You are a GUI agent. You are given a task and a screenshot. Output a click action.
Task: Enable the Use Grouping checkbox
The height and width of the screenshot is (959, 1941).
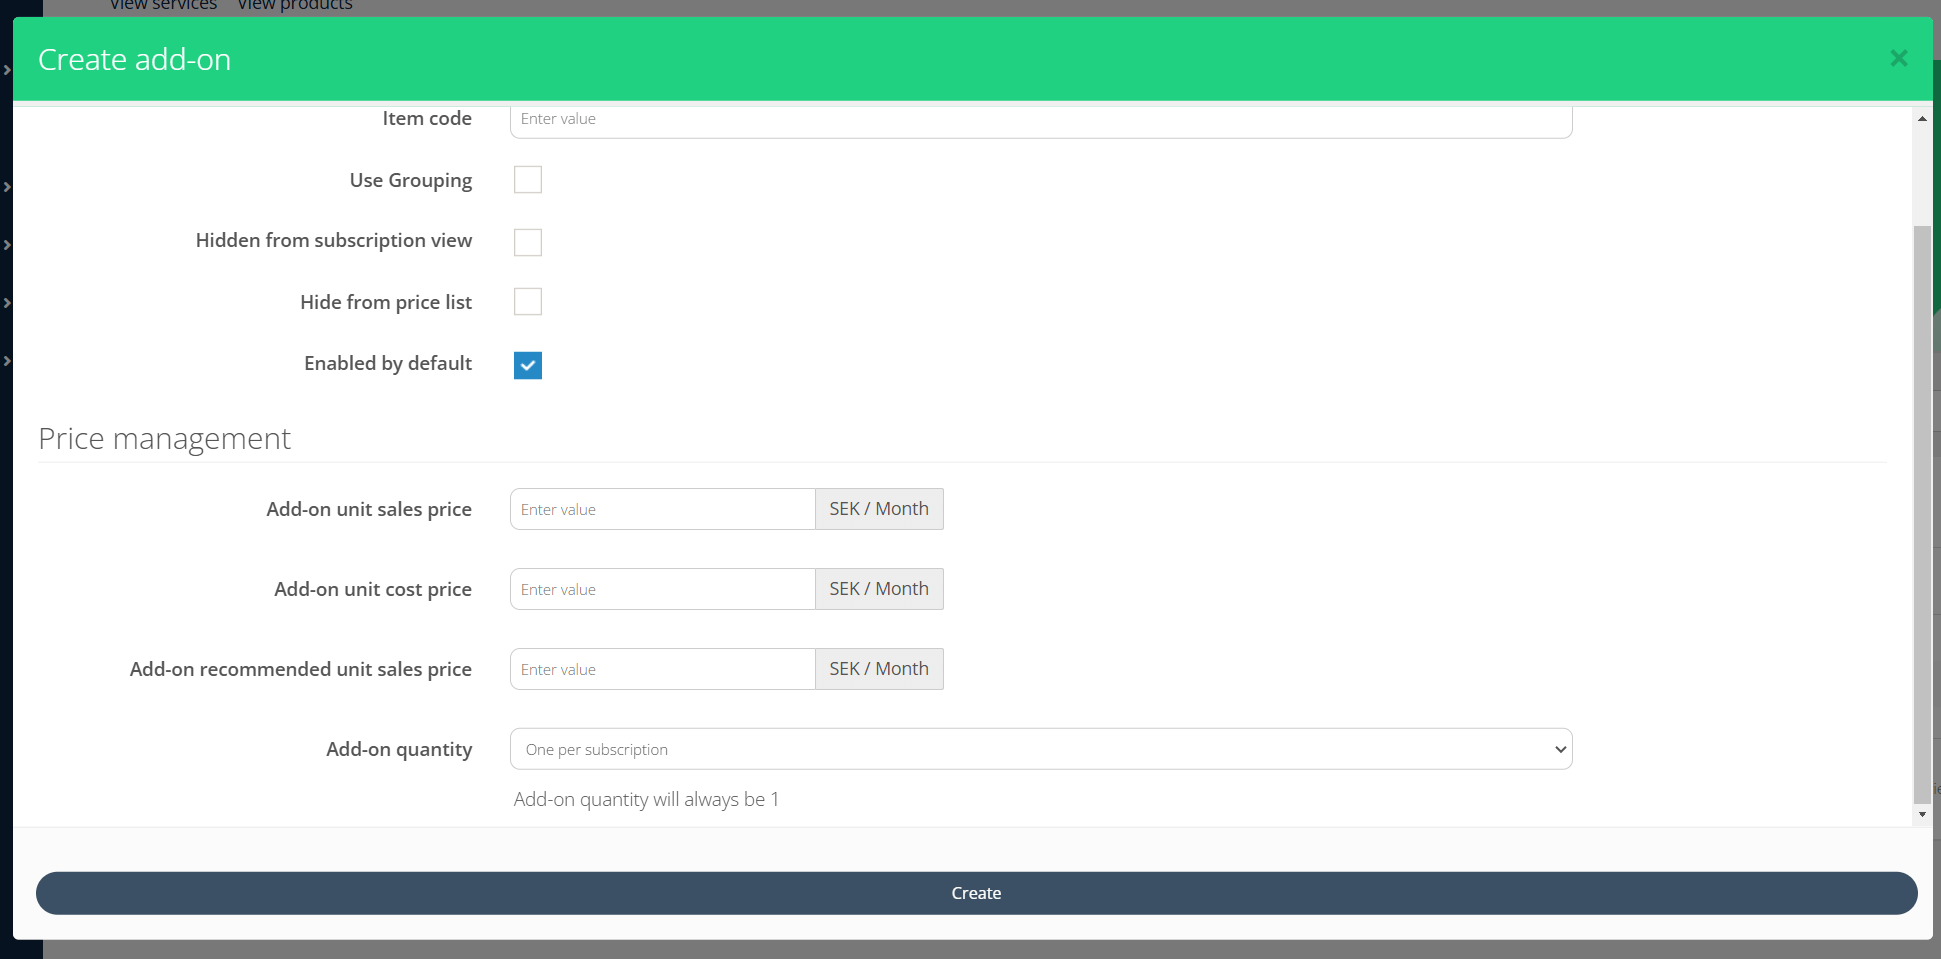tap(528, 180)
